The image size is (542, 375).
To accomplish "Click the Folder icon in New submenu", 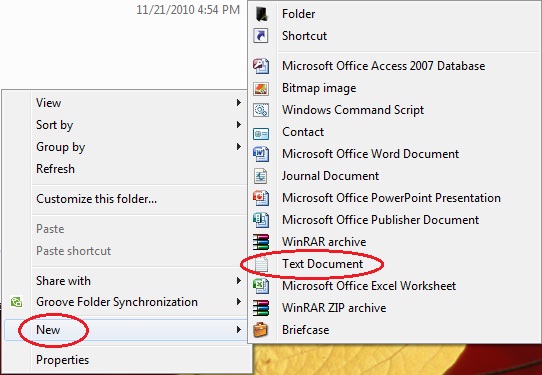I will pyautogui.click(x=261, y=14).
